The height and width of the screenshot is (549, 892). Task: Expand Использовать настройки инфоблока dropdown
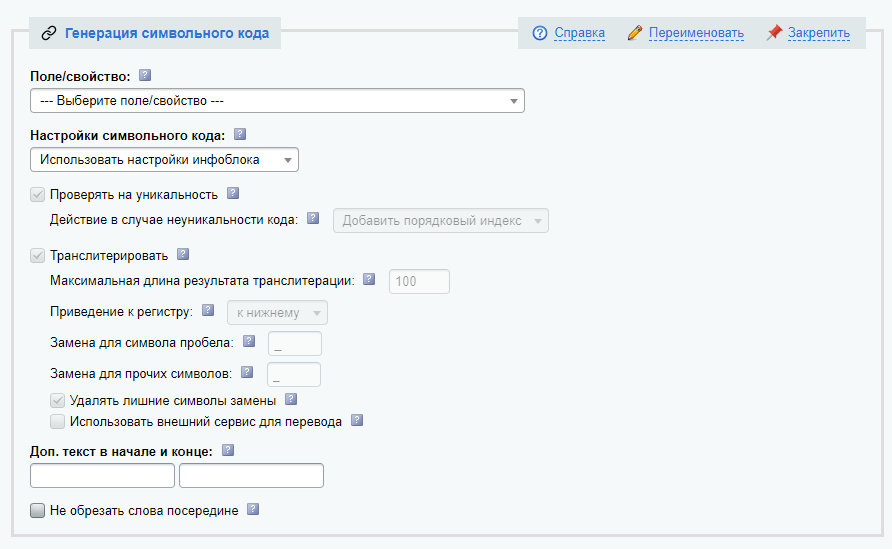click(x=164, y=160)
